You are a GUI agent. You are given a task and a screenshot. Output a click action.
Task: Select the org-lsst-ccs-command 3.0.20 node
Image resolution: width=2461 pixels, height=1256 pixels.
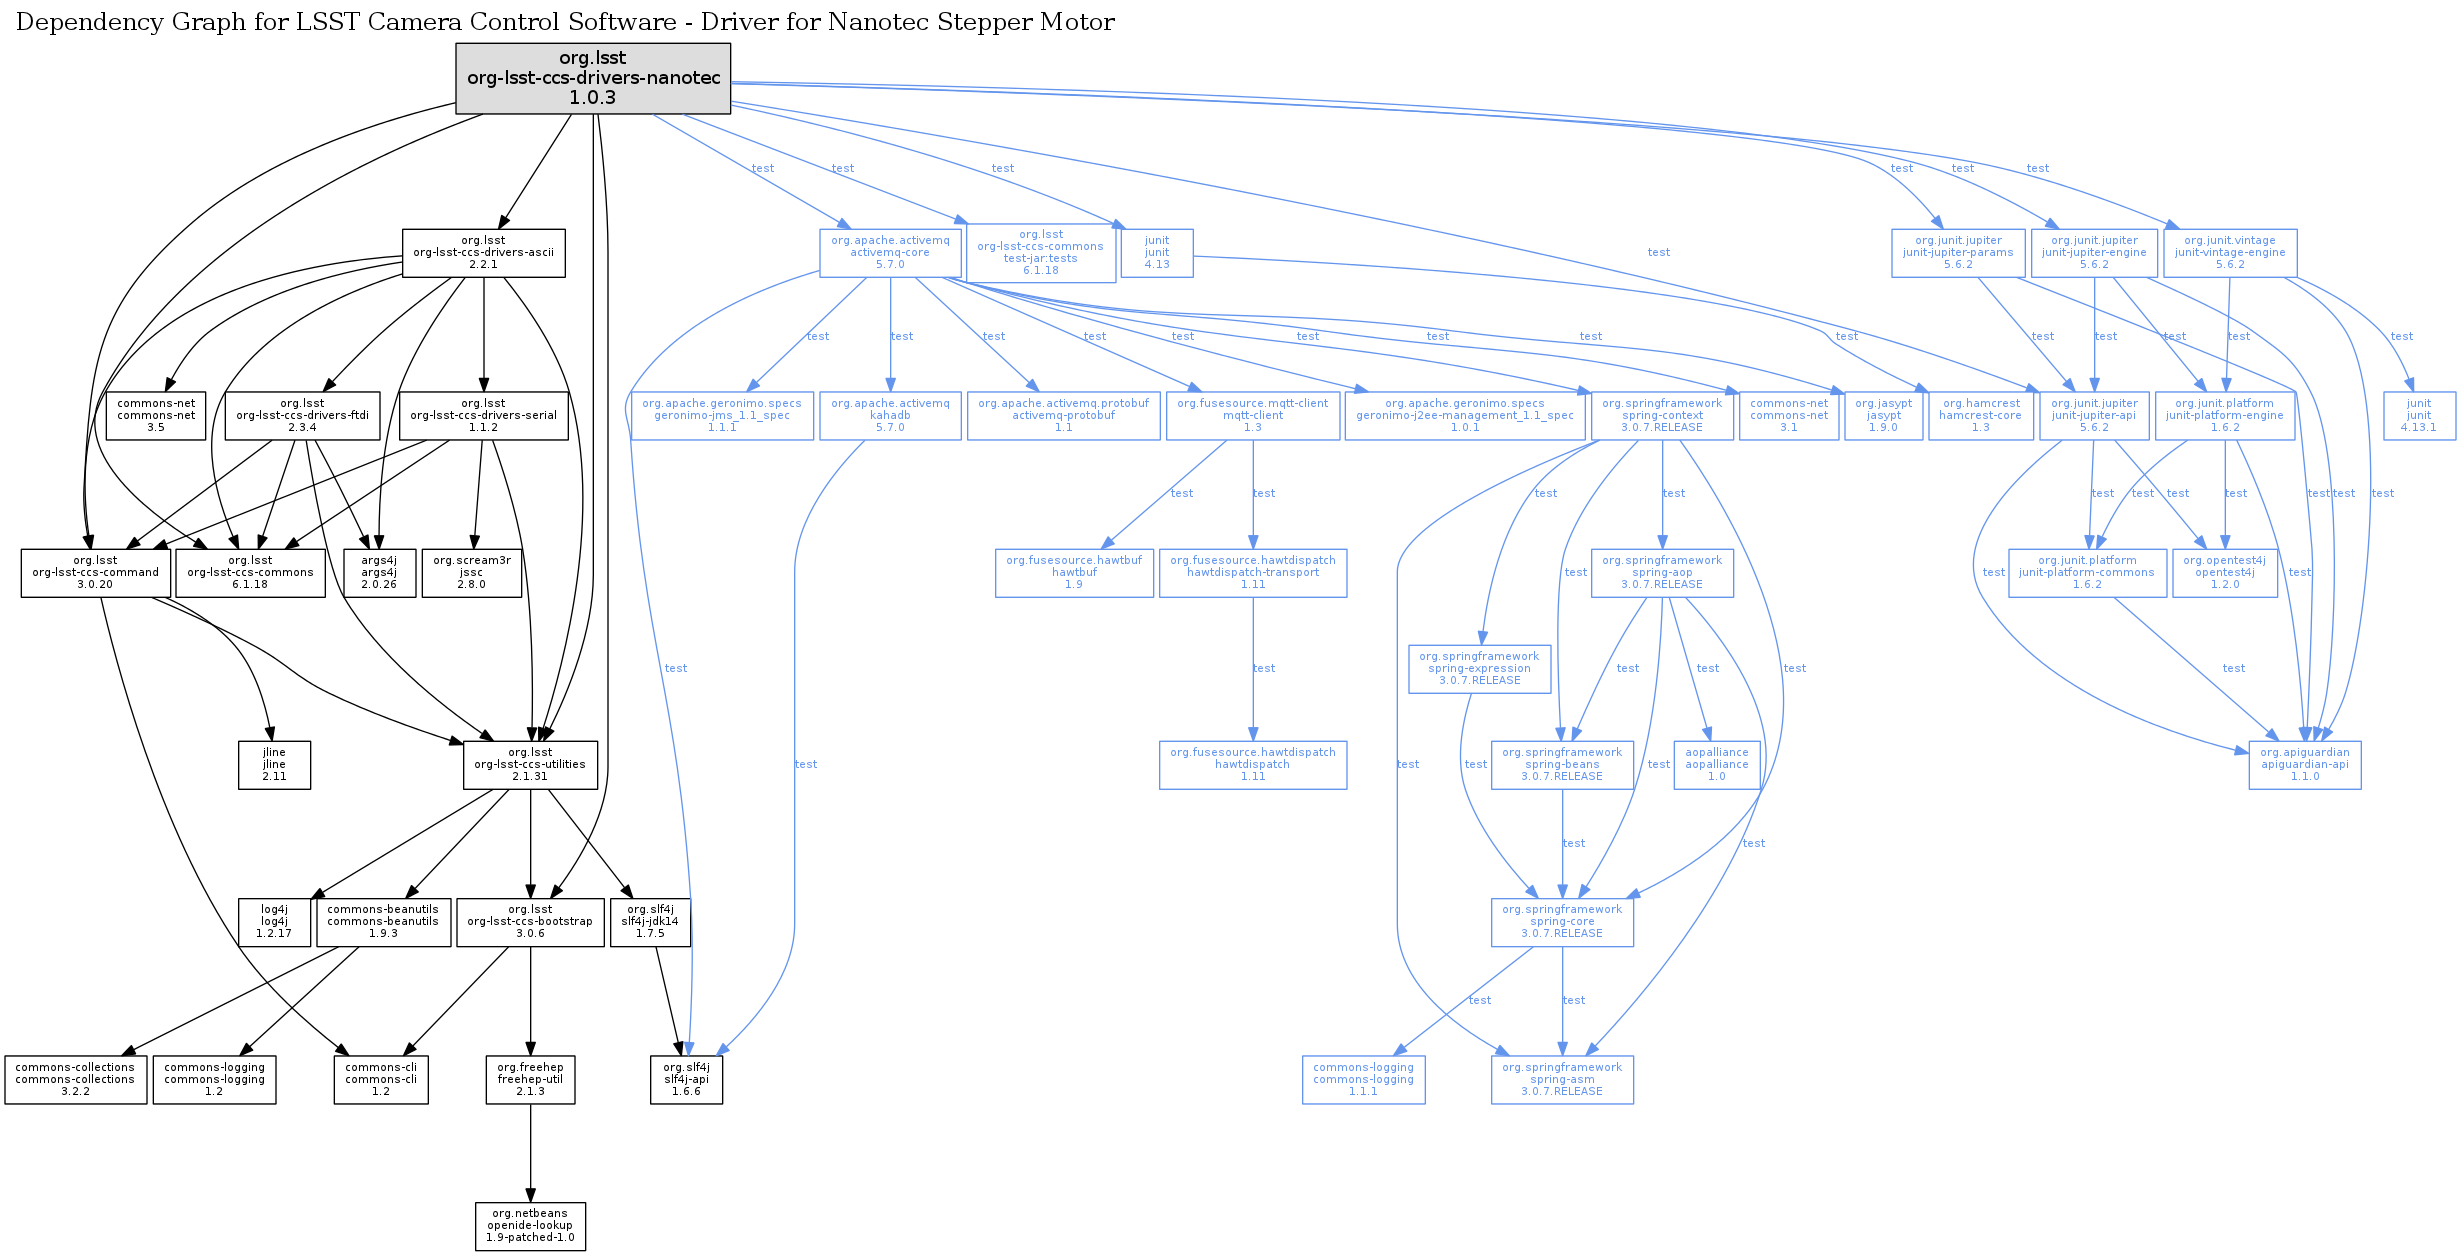95,573
